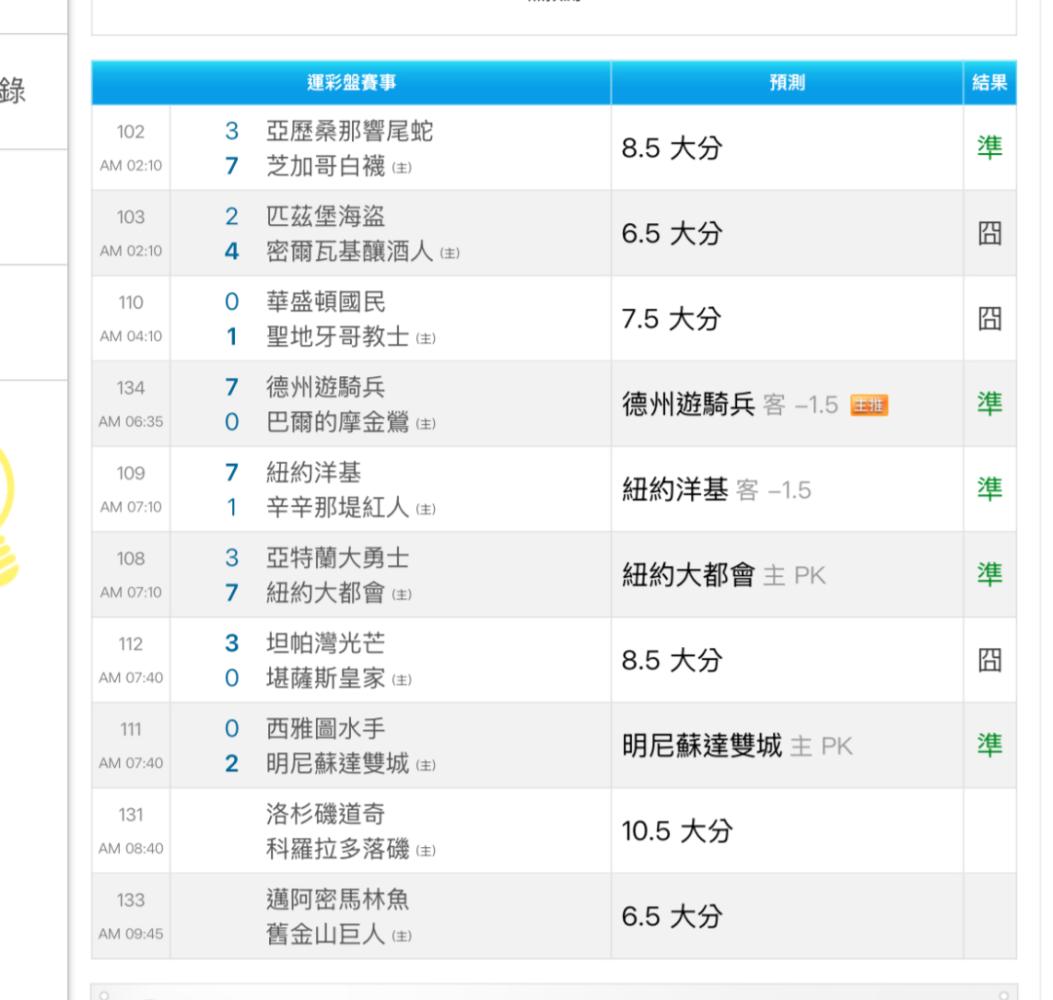Select team 亞歷桑那響尾蛇
The image size is (1053, 1000).
tap(349, 131)
